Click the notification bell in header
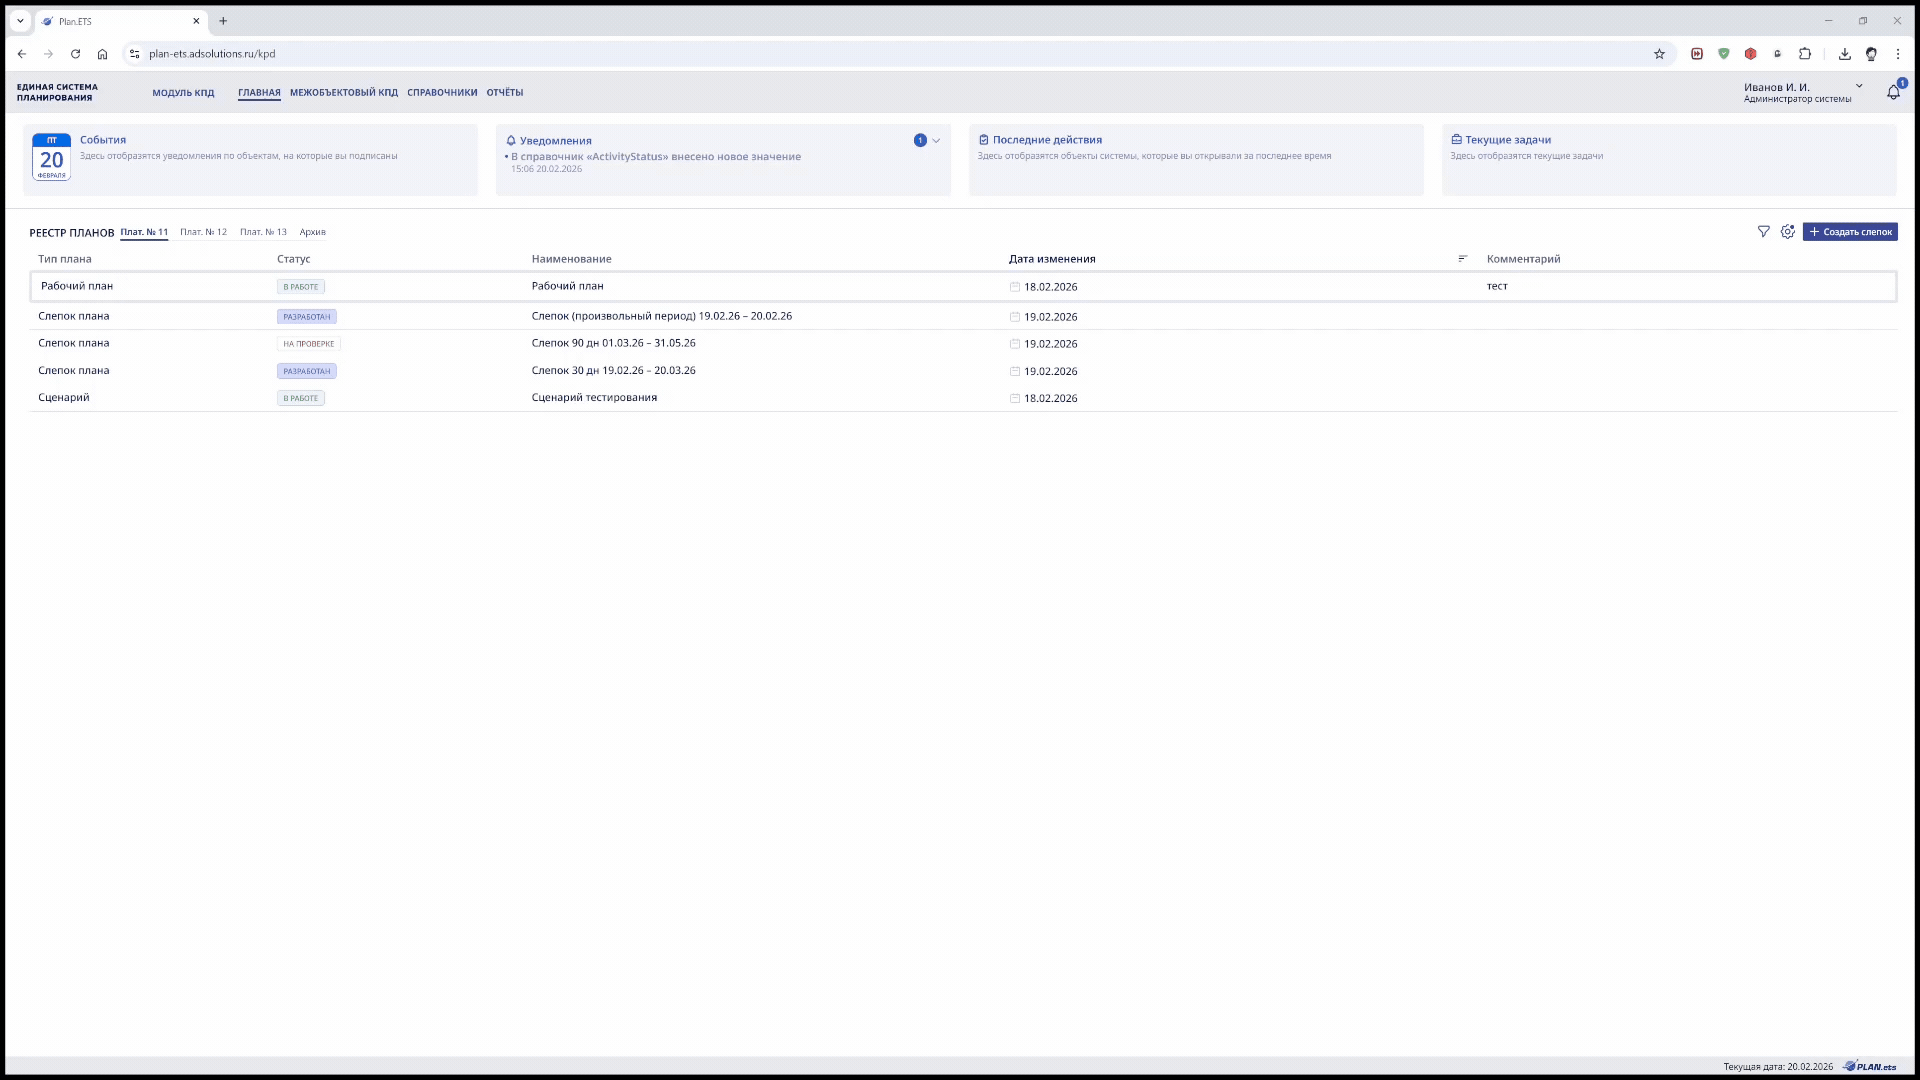 (1893, 92)
